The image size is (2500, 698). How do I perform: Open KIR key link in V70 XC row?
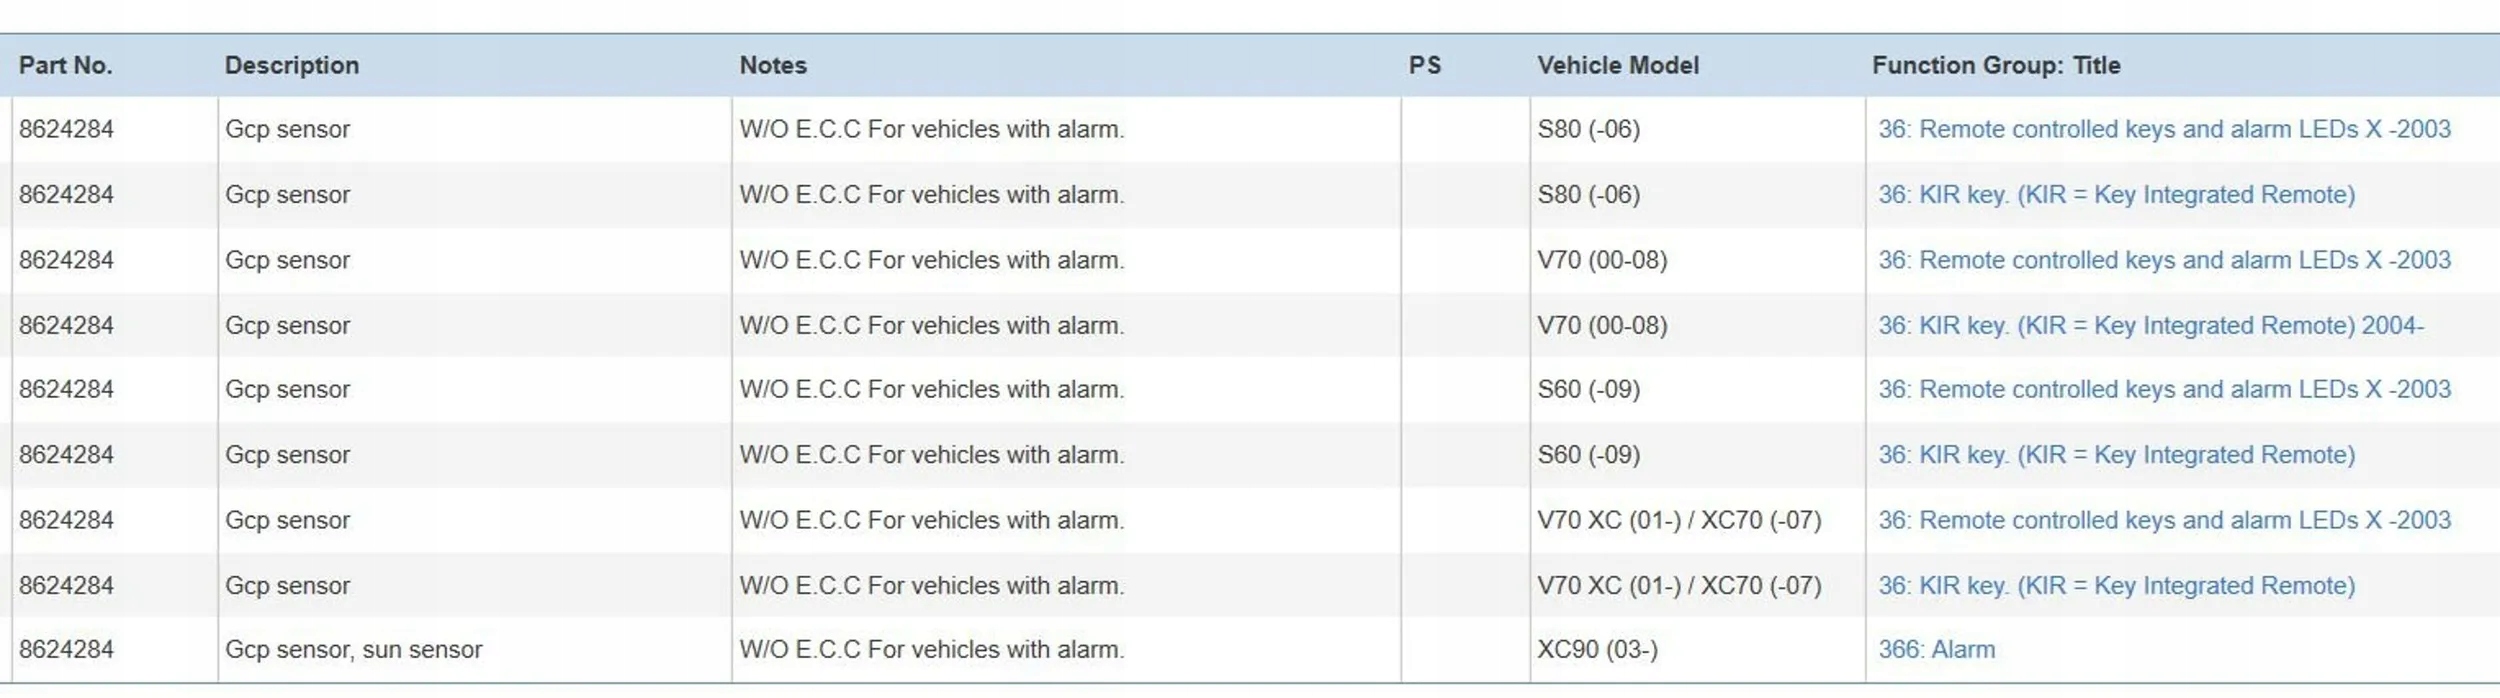pyautogui.click(x=2116, y=585)
